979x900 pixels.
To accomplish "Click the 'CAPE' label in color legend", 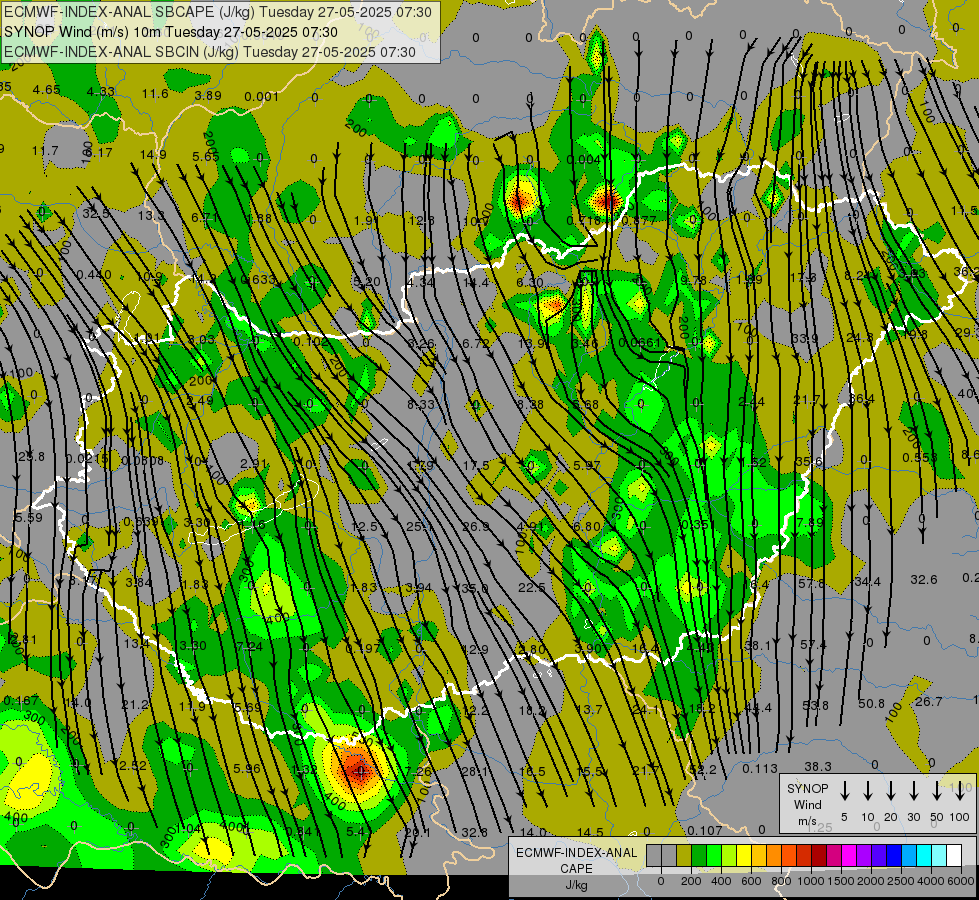I will [x=576, y=869].
